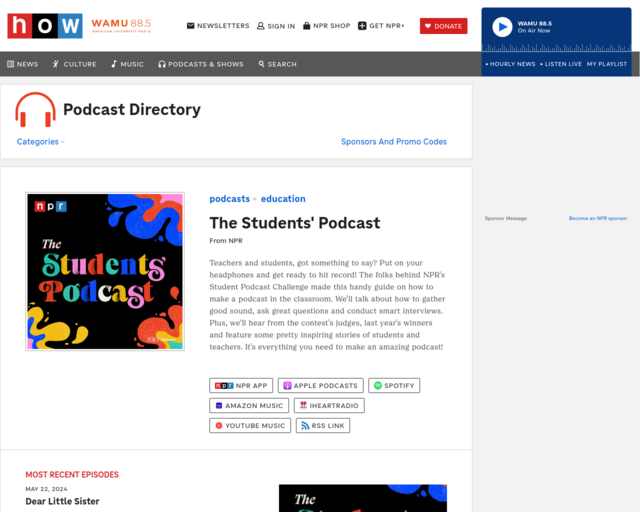Expand the Categories dropdown
This screenshot has width=640, height=512.
tap(40, 142)
